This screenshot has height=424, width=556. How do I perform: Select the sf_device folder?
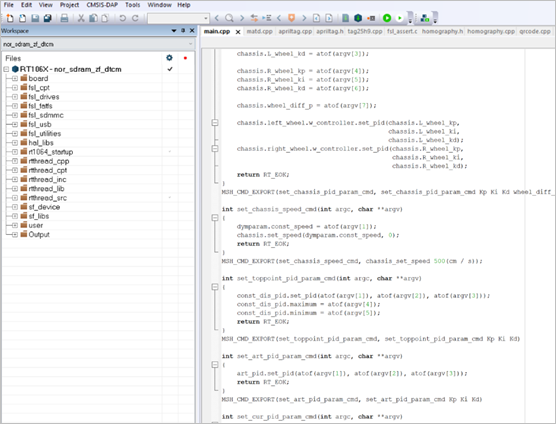[44, 207]
